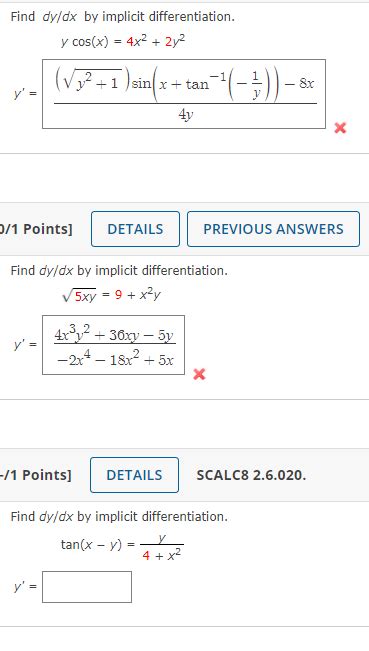The image size is (369, 651).
Task: Click the empty y' answer box for tan(x − y)
Action: (x=87, y=587)
